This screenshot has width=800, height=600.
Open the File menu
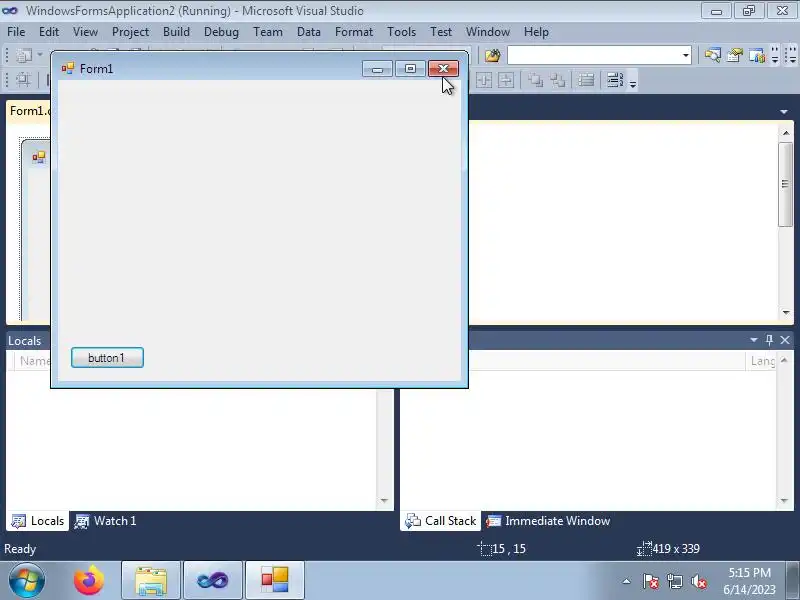click(x=16, y=32)
